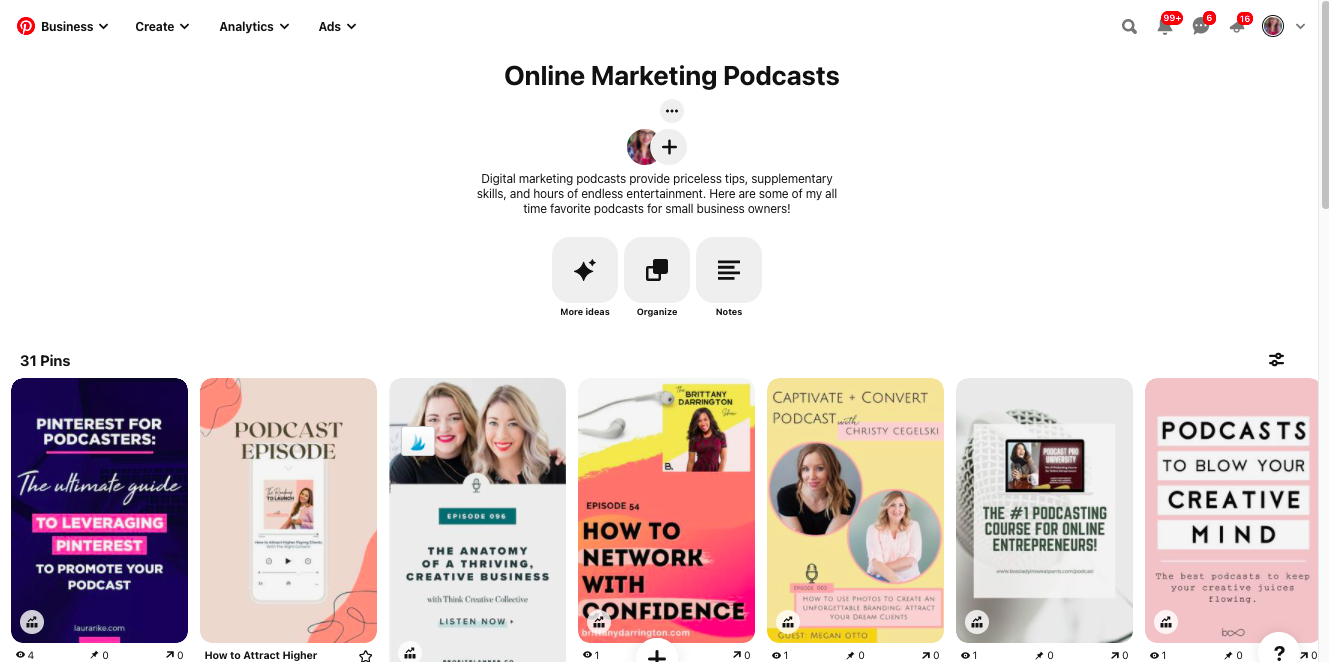Expand the accounts chevron beside avatar
The height and width of the screenshot is (662, 1329).
tap(1300, 27)
